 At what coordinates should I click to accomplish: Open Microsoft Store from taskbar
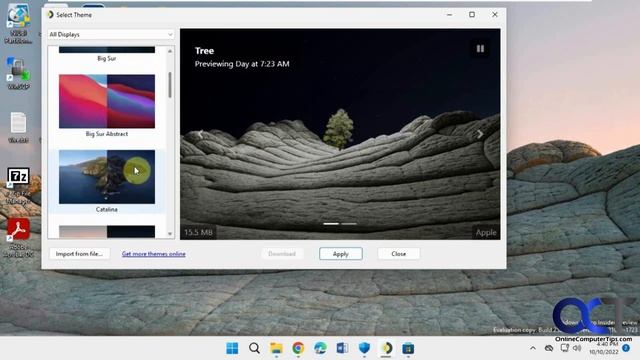click(408, 348)
